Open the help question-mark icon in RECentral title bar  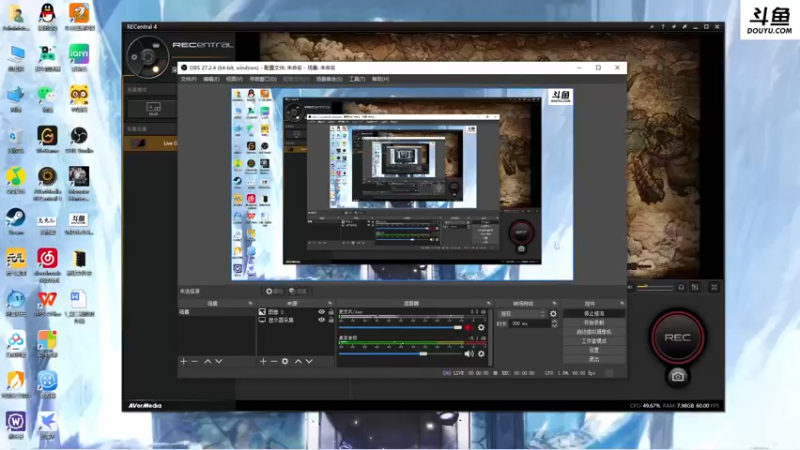(x=663, y=27)
